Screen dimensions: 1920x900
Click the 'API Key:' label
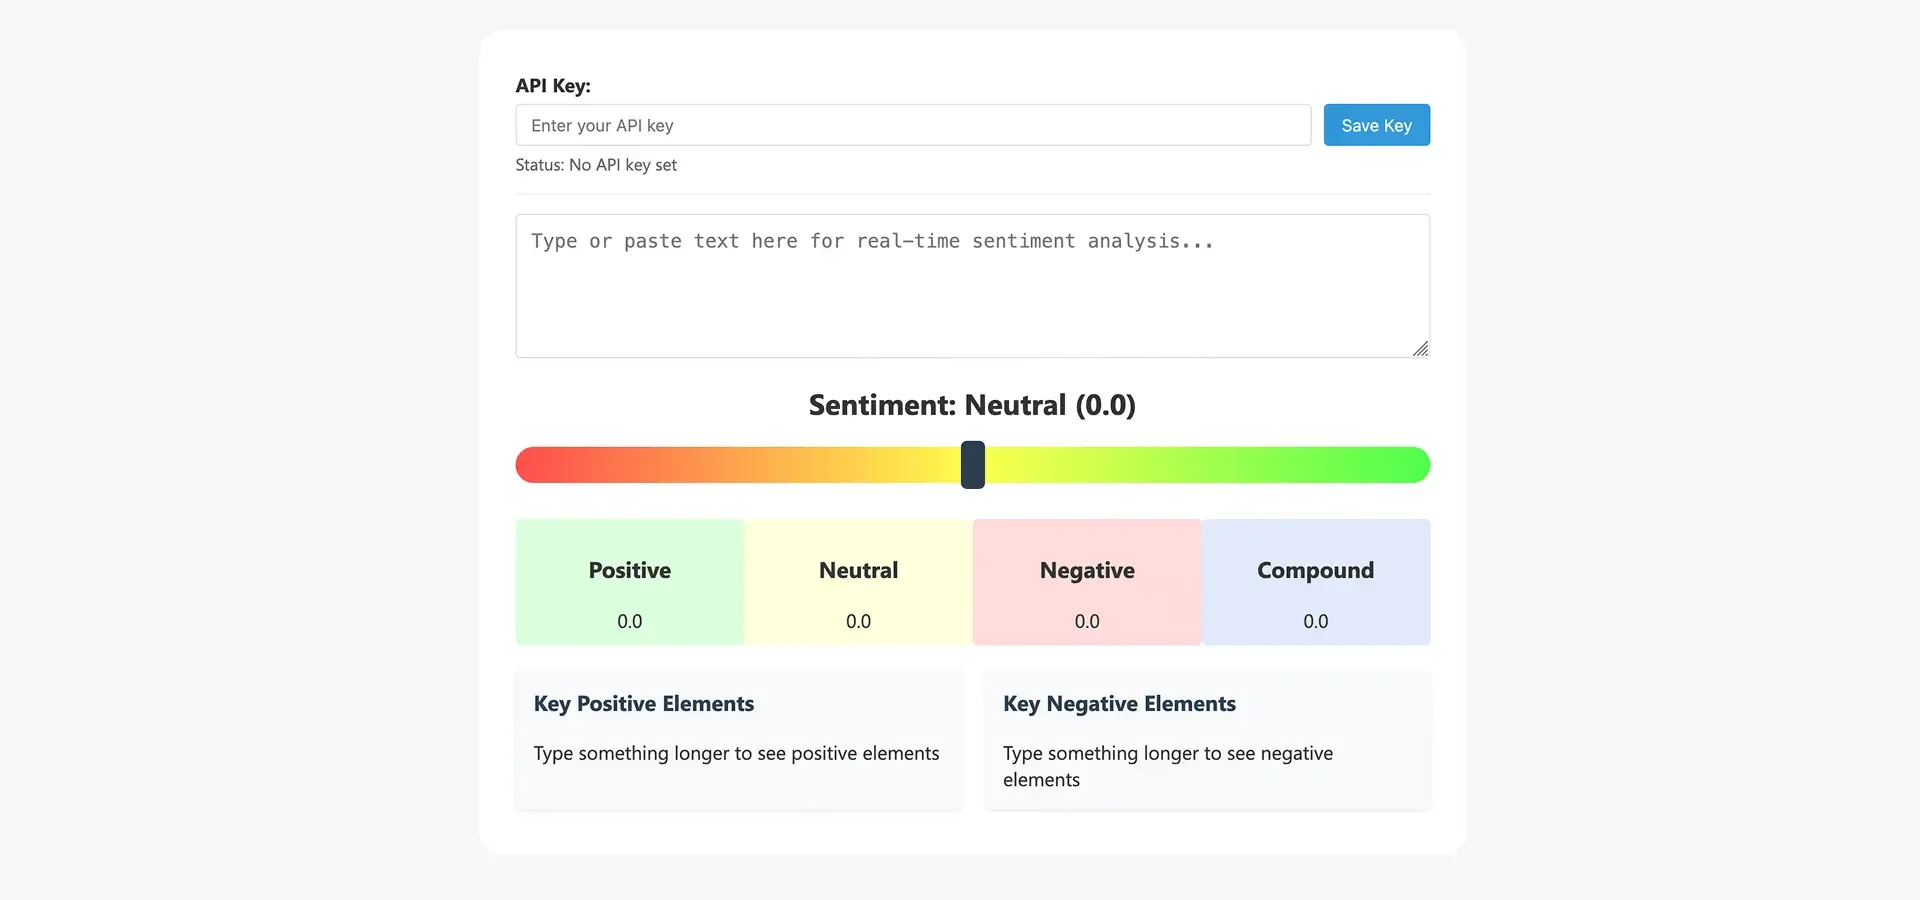point(553,86)
